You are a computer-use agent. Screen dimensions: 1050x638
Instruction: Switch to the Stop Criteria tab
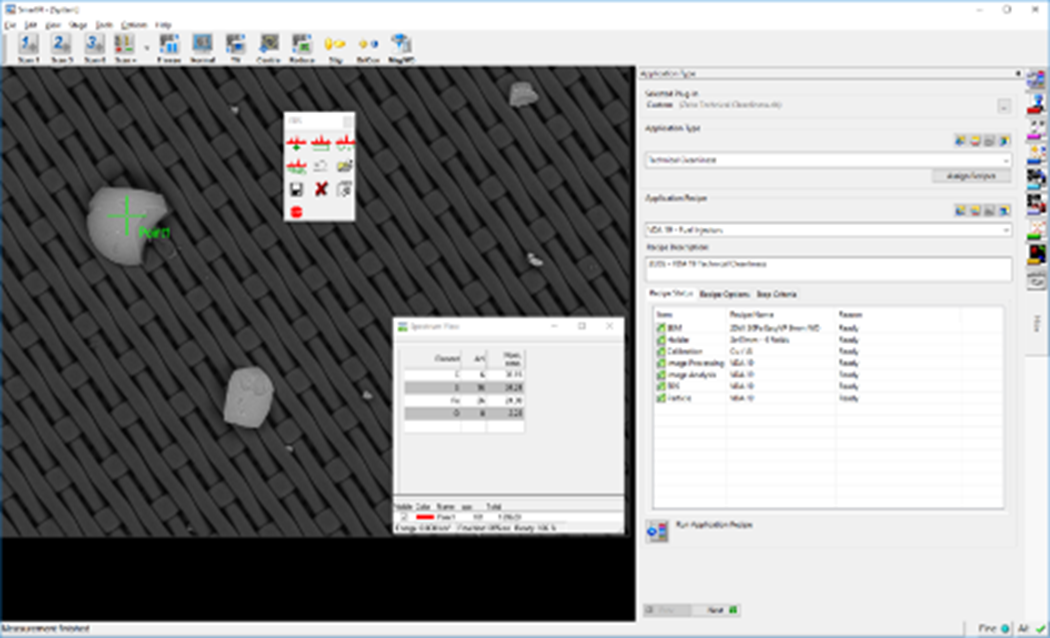pos(776,294)
